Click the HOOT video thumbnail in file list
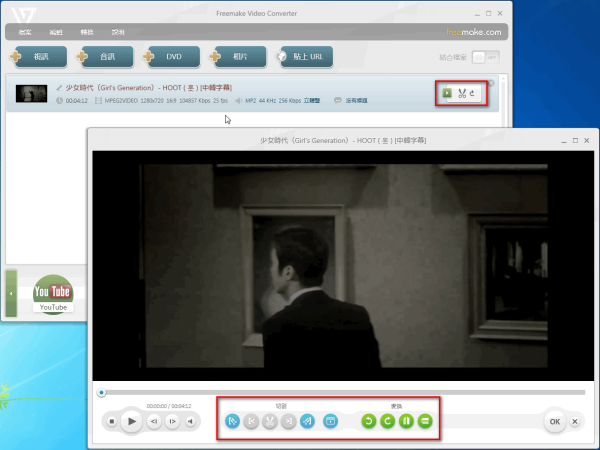The width and height of the screenshot is (600, 450). point(31,93)
